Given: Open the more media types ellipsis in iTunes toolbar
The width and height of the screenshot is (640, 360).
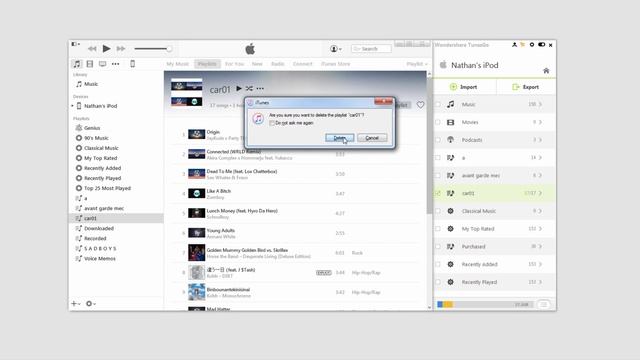Looking at the screenshot, I should tap(116, 64).
